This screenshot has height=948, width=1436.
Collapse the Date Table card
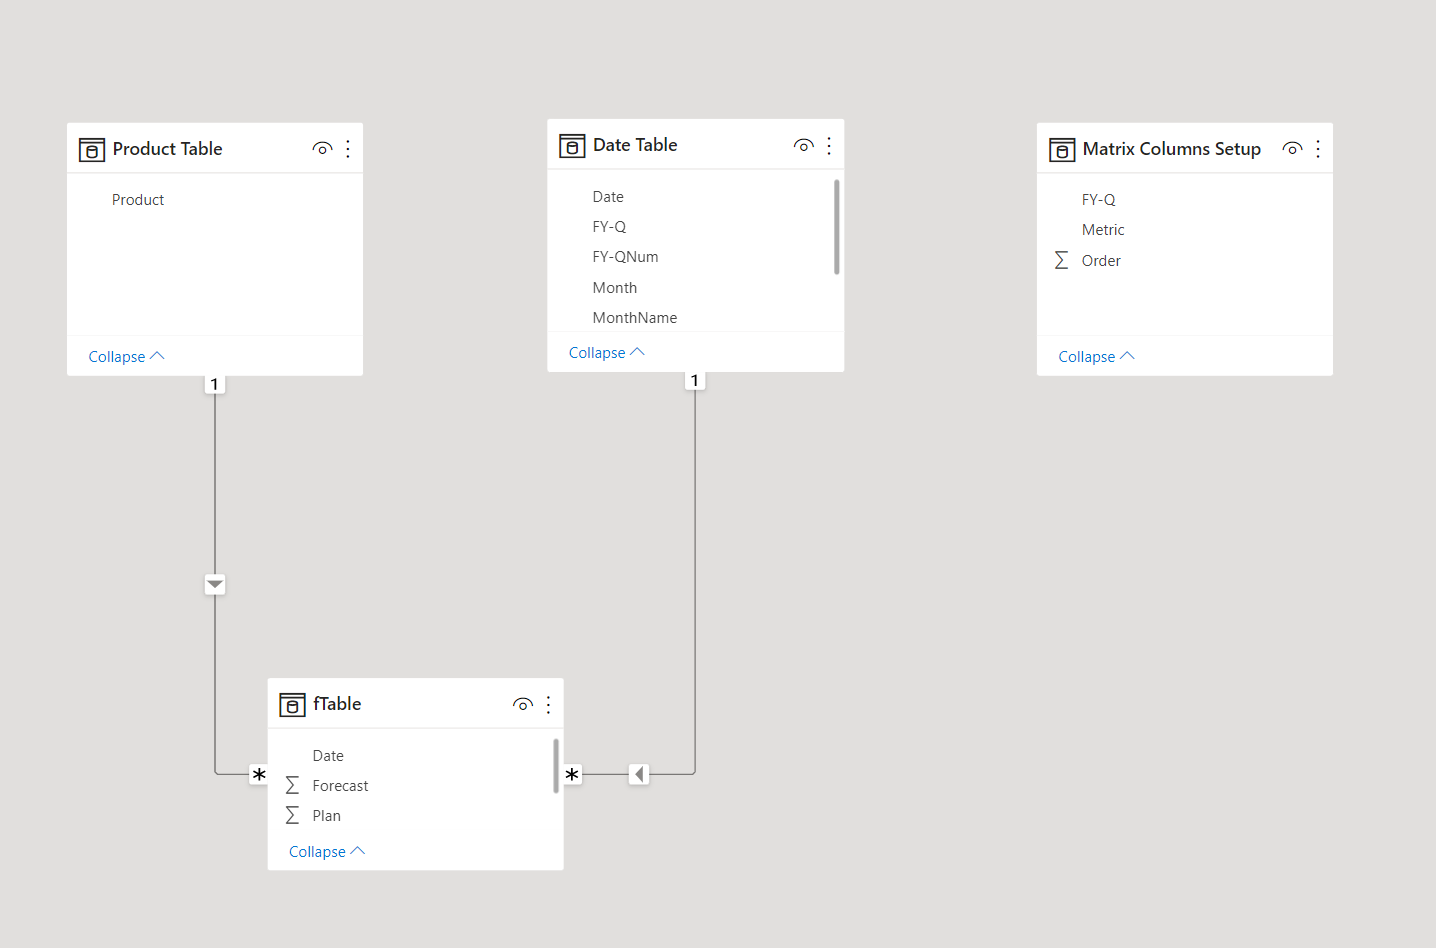coord(606,353)
